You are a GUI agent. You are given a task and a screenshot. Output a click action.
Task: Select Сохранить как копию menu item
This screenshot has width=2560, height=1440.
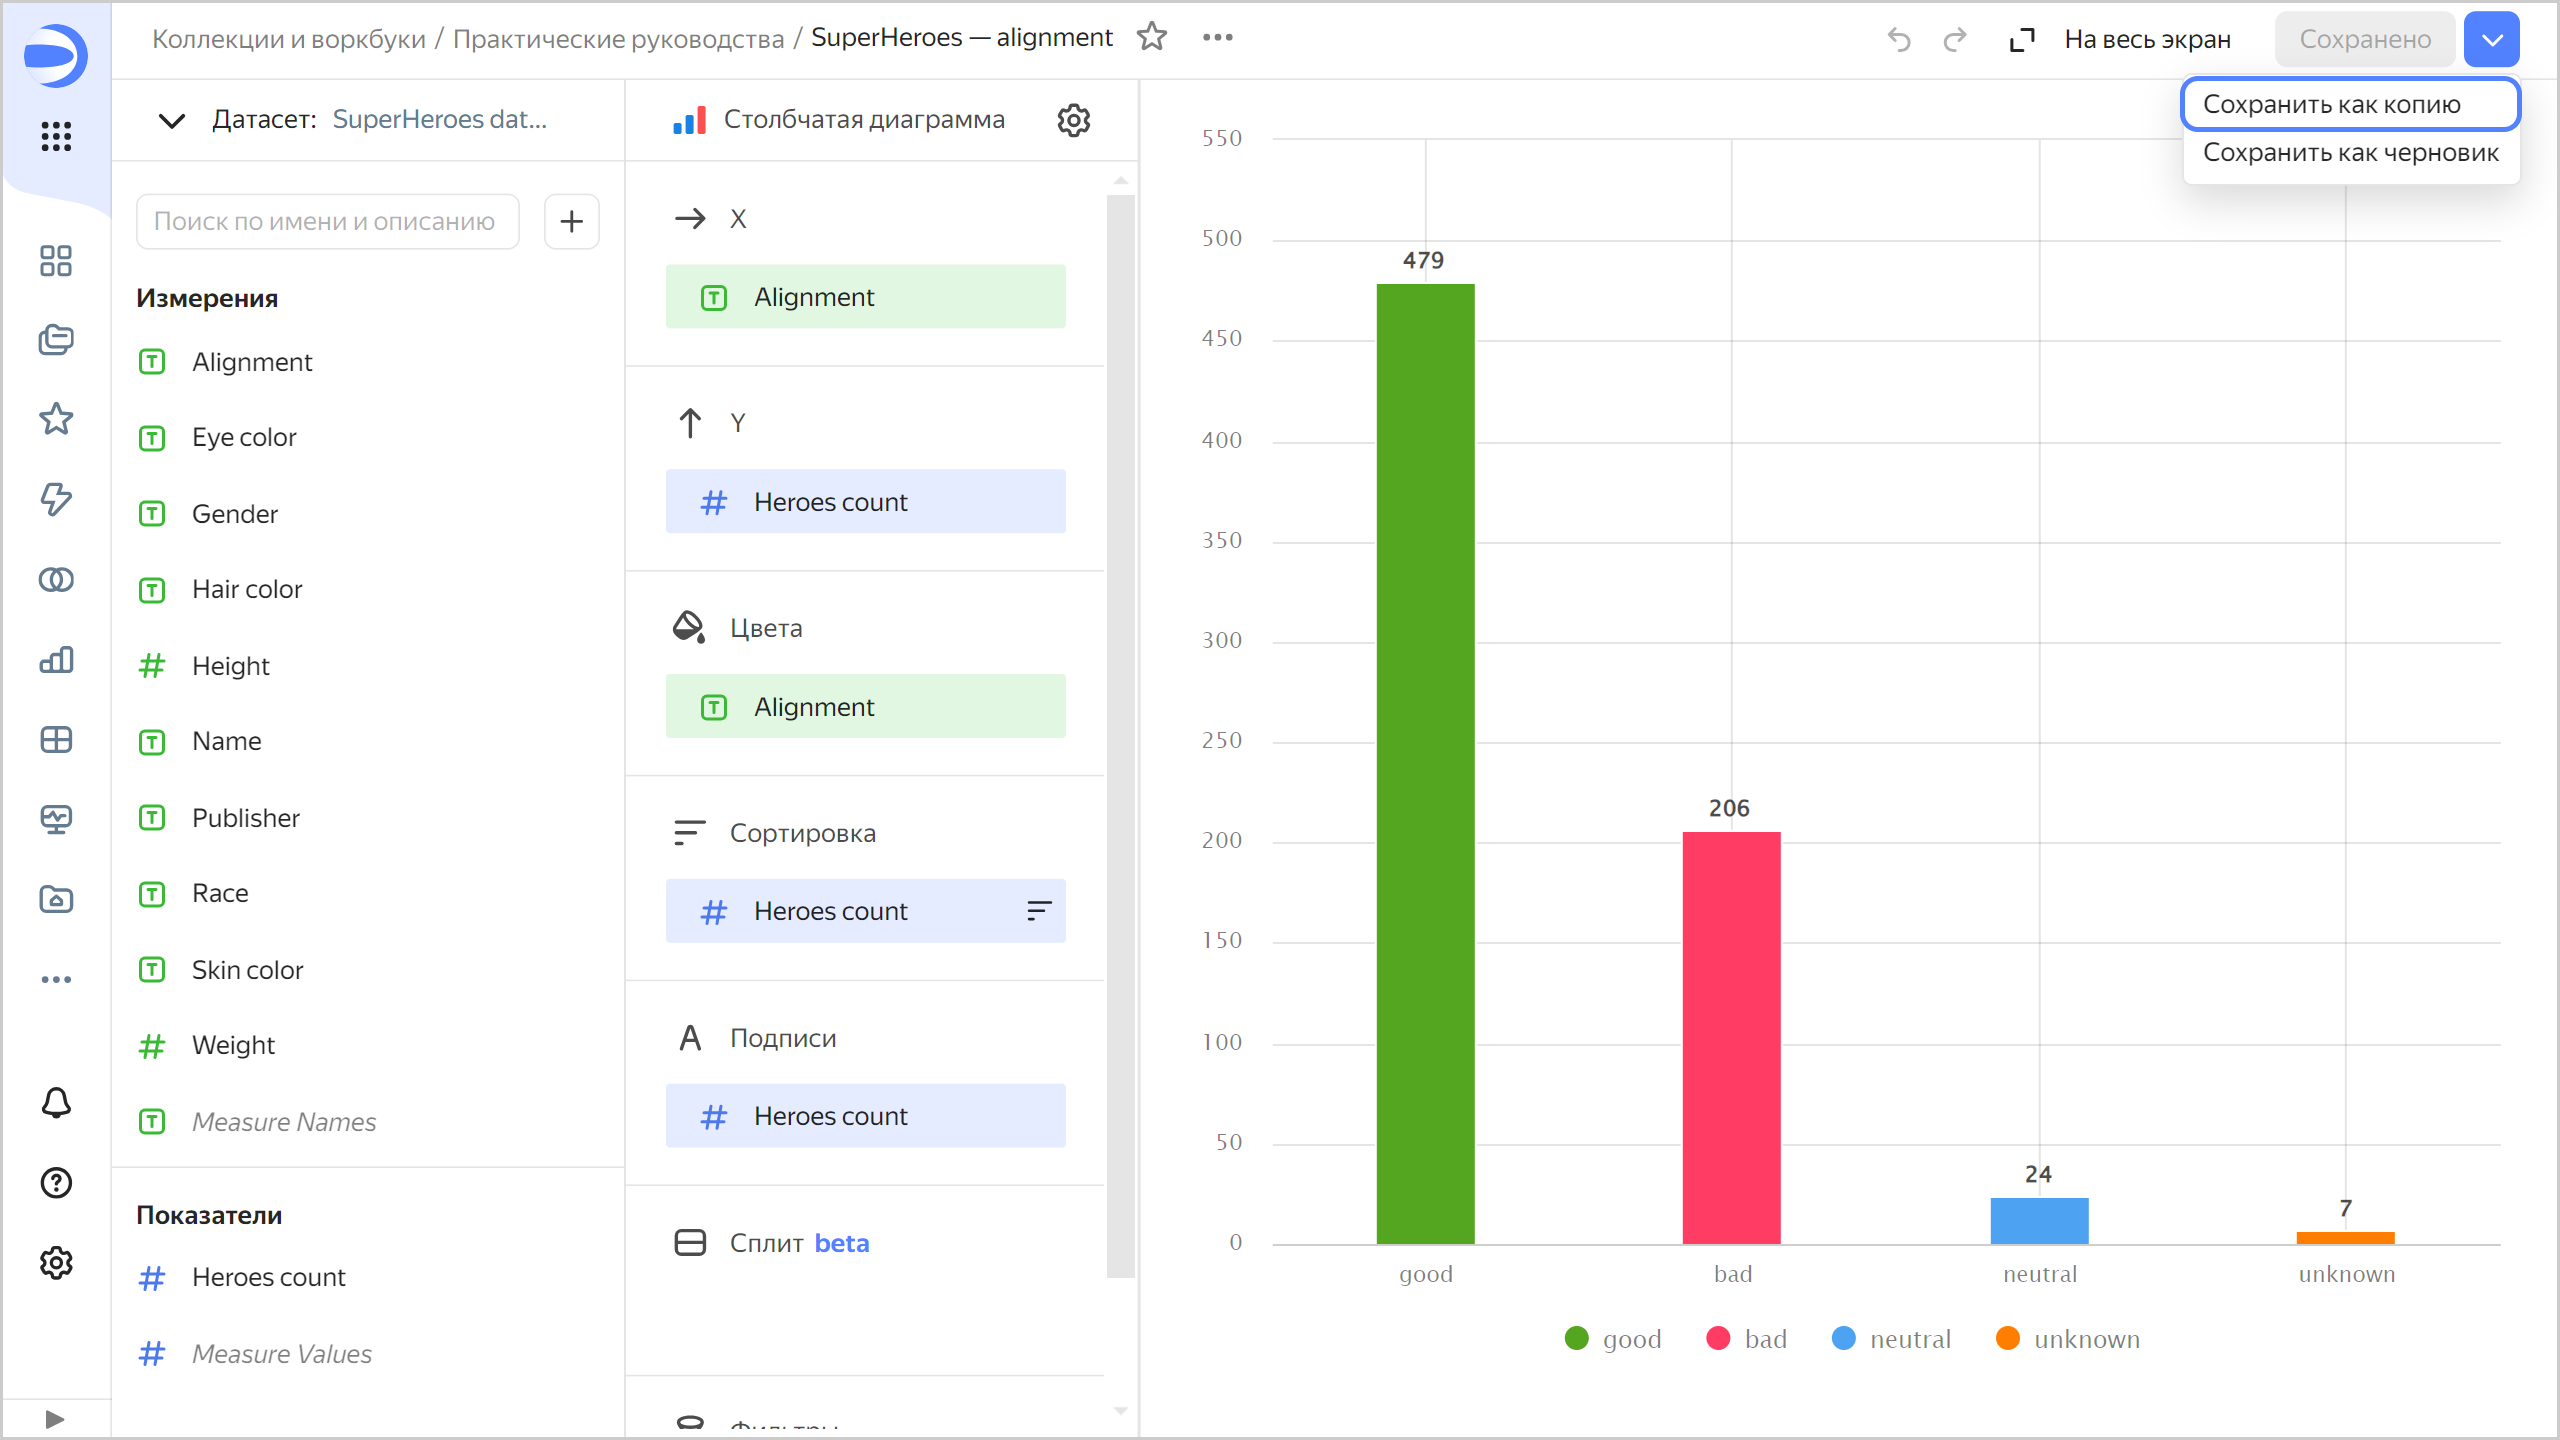(2331, 104)
